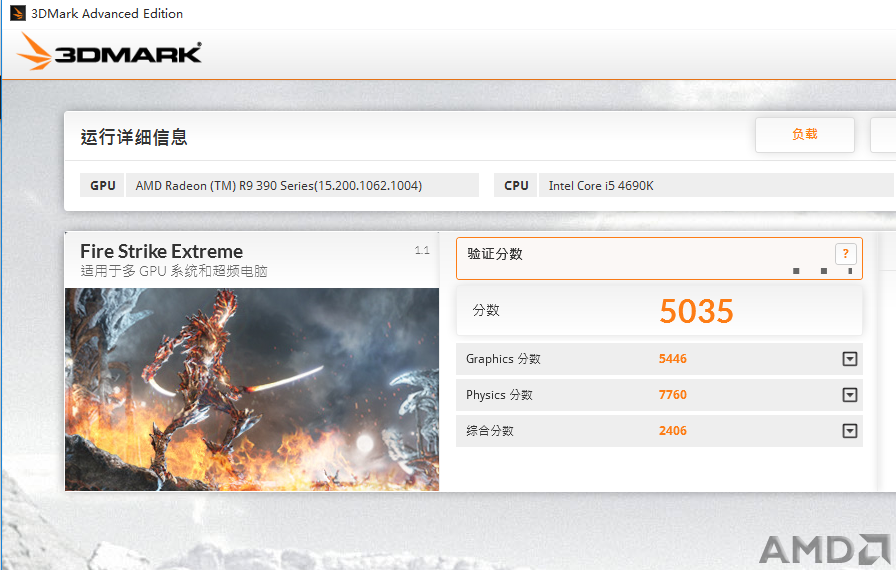
Task: Click the Physics score value 7760
Action: [x=673, y=395]
